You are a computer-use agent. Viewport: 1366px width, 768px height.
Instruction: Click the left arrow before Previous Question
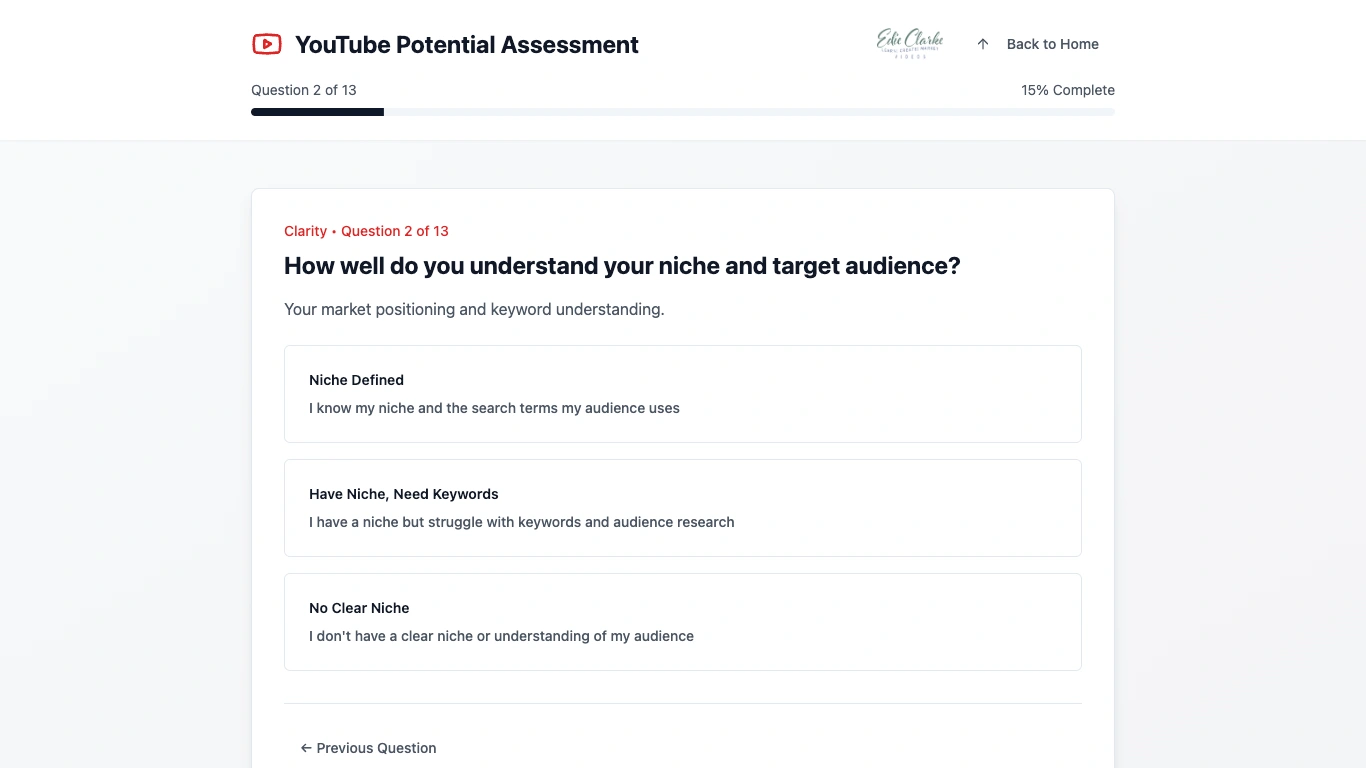(306, 748)
